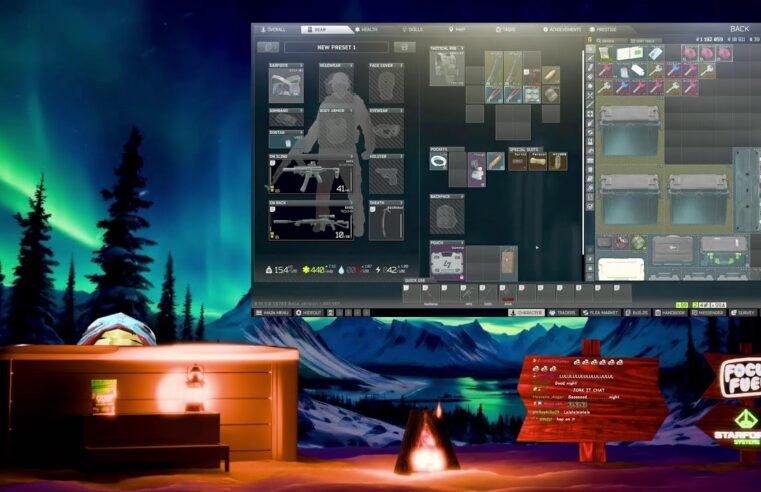Click the yellow lock icon above stash sidebar
Image resolution: width=761 pixels, height=492 pixels.
click(590, 40)
